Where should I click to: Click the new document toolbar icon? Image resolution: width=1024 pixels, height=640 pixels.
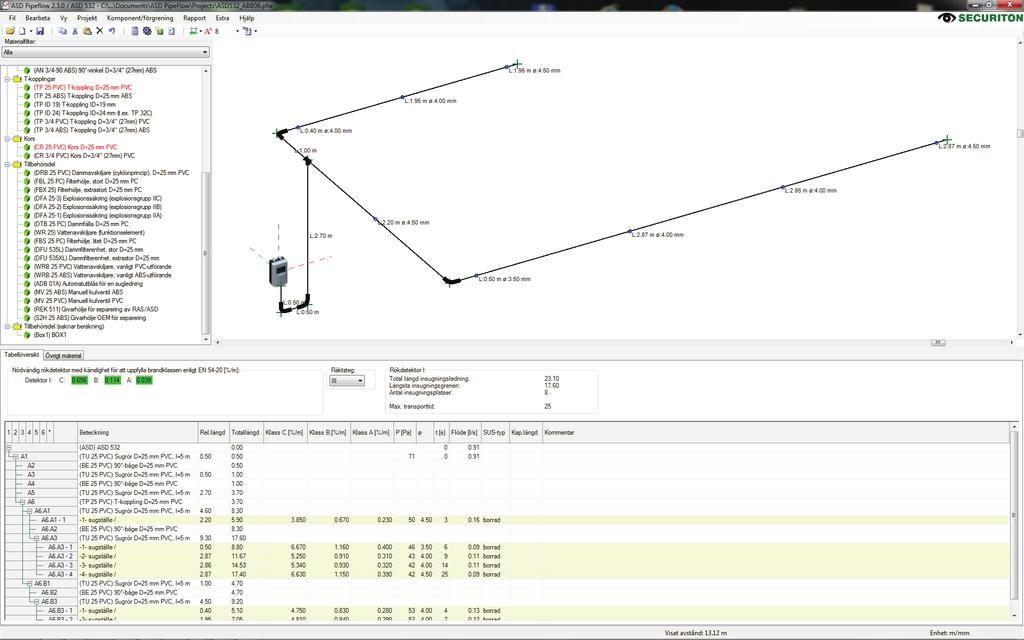(x=22, y=31)
